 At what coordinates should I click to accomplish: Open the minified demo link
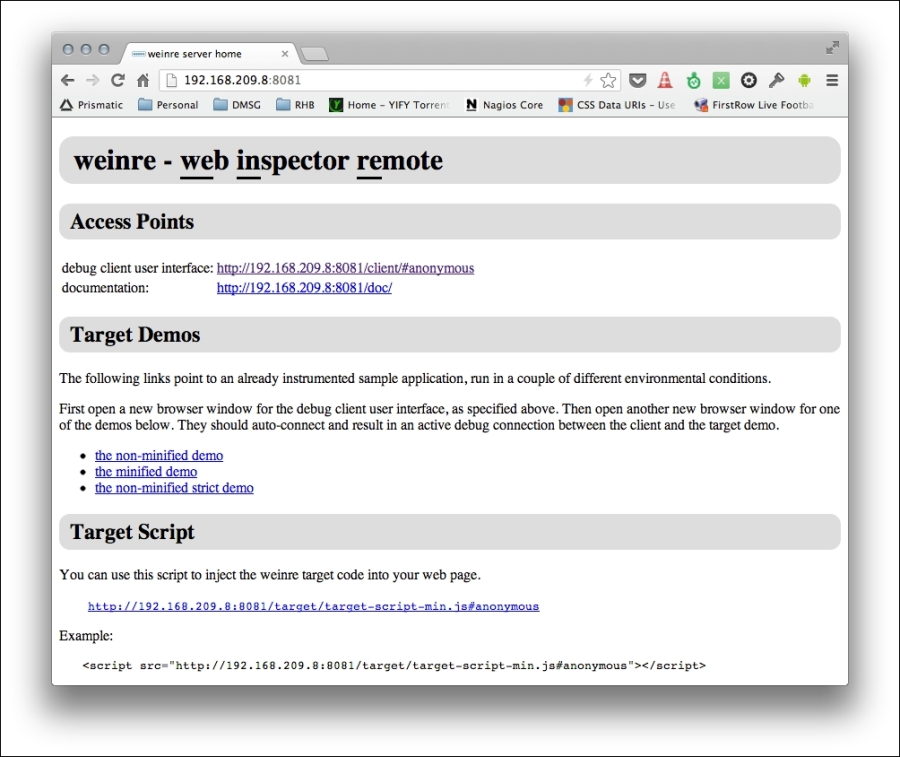pos(146,471)
